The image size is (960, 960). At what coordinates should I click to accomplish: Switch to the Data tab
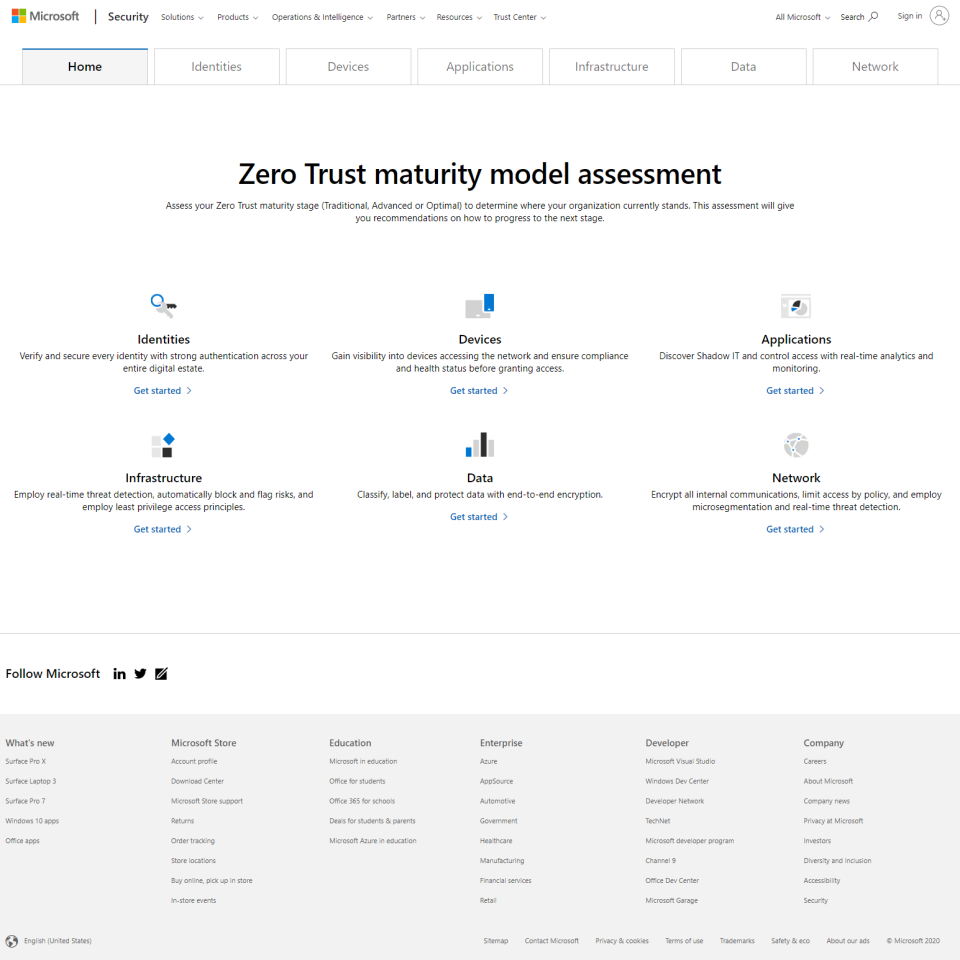[743, 67]
